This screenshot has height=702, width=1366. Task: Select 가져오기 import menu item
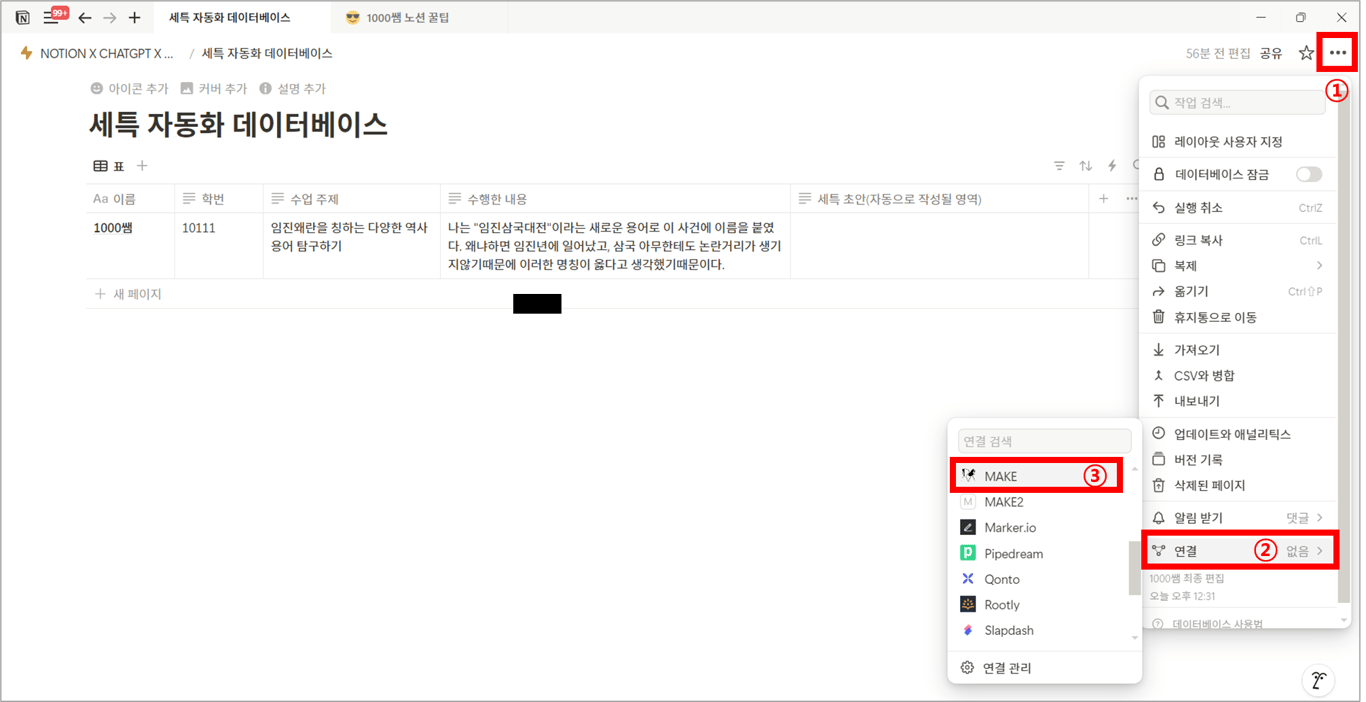[x=1238, y=350]
